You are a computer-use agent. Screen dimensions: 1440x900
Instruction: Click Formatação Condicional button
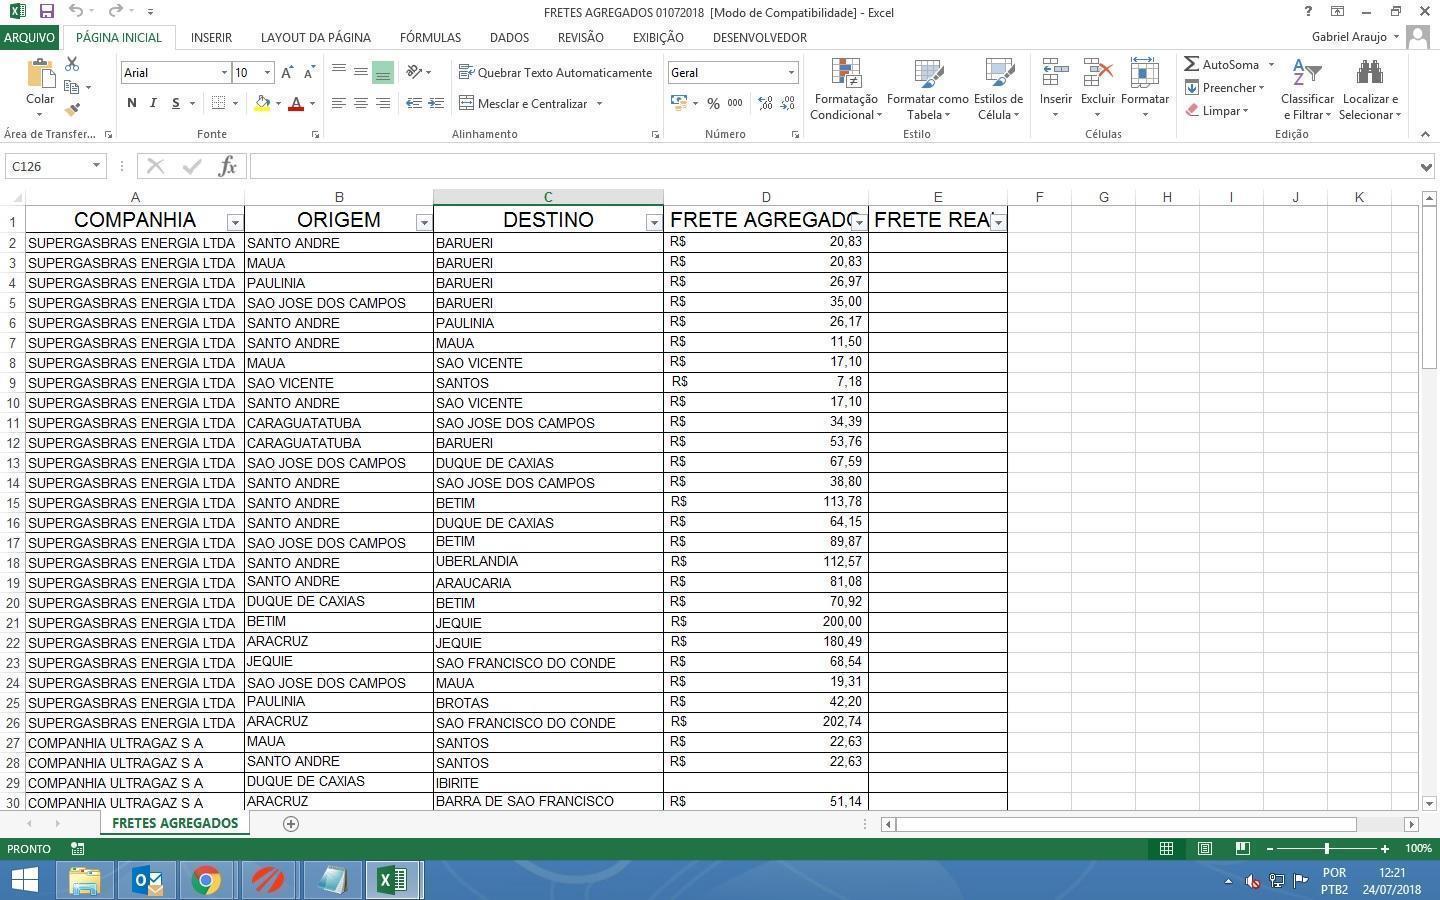(x=846, y=89)
